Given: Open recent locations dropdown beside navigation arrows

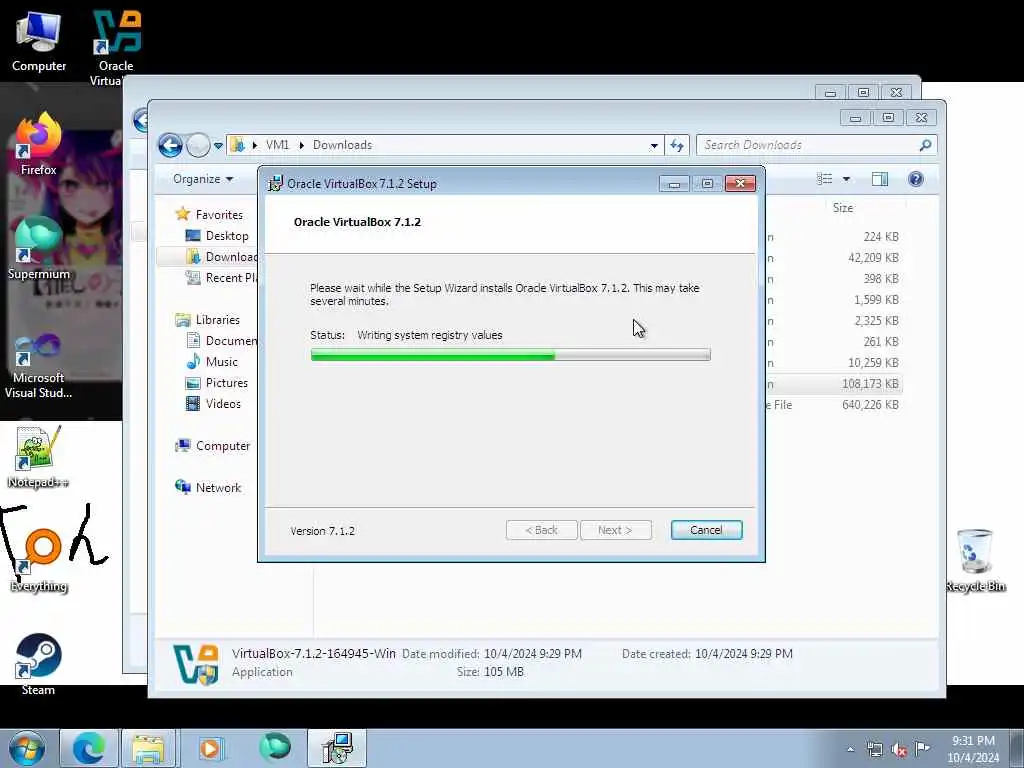Looking at the screenshot, I should point(218,146).
